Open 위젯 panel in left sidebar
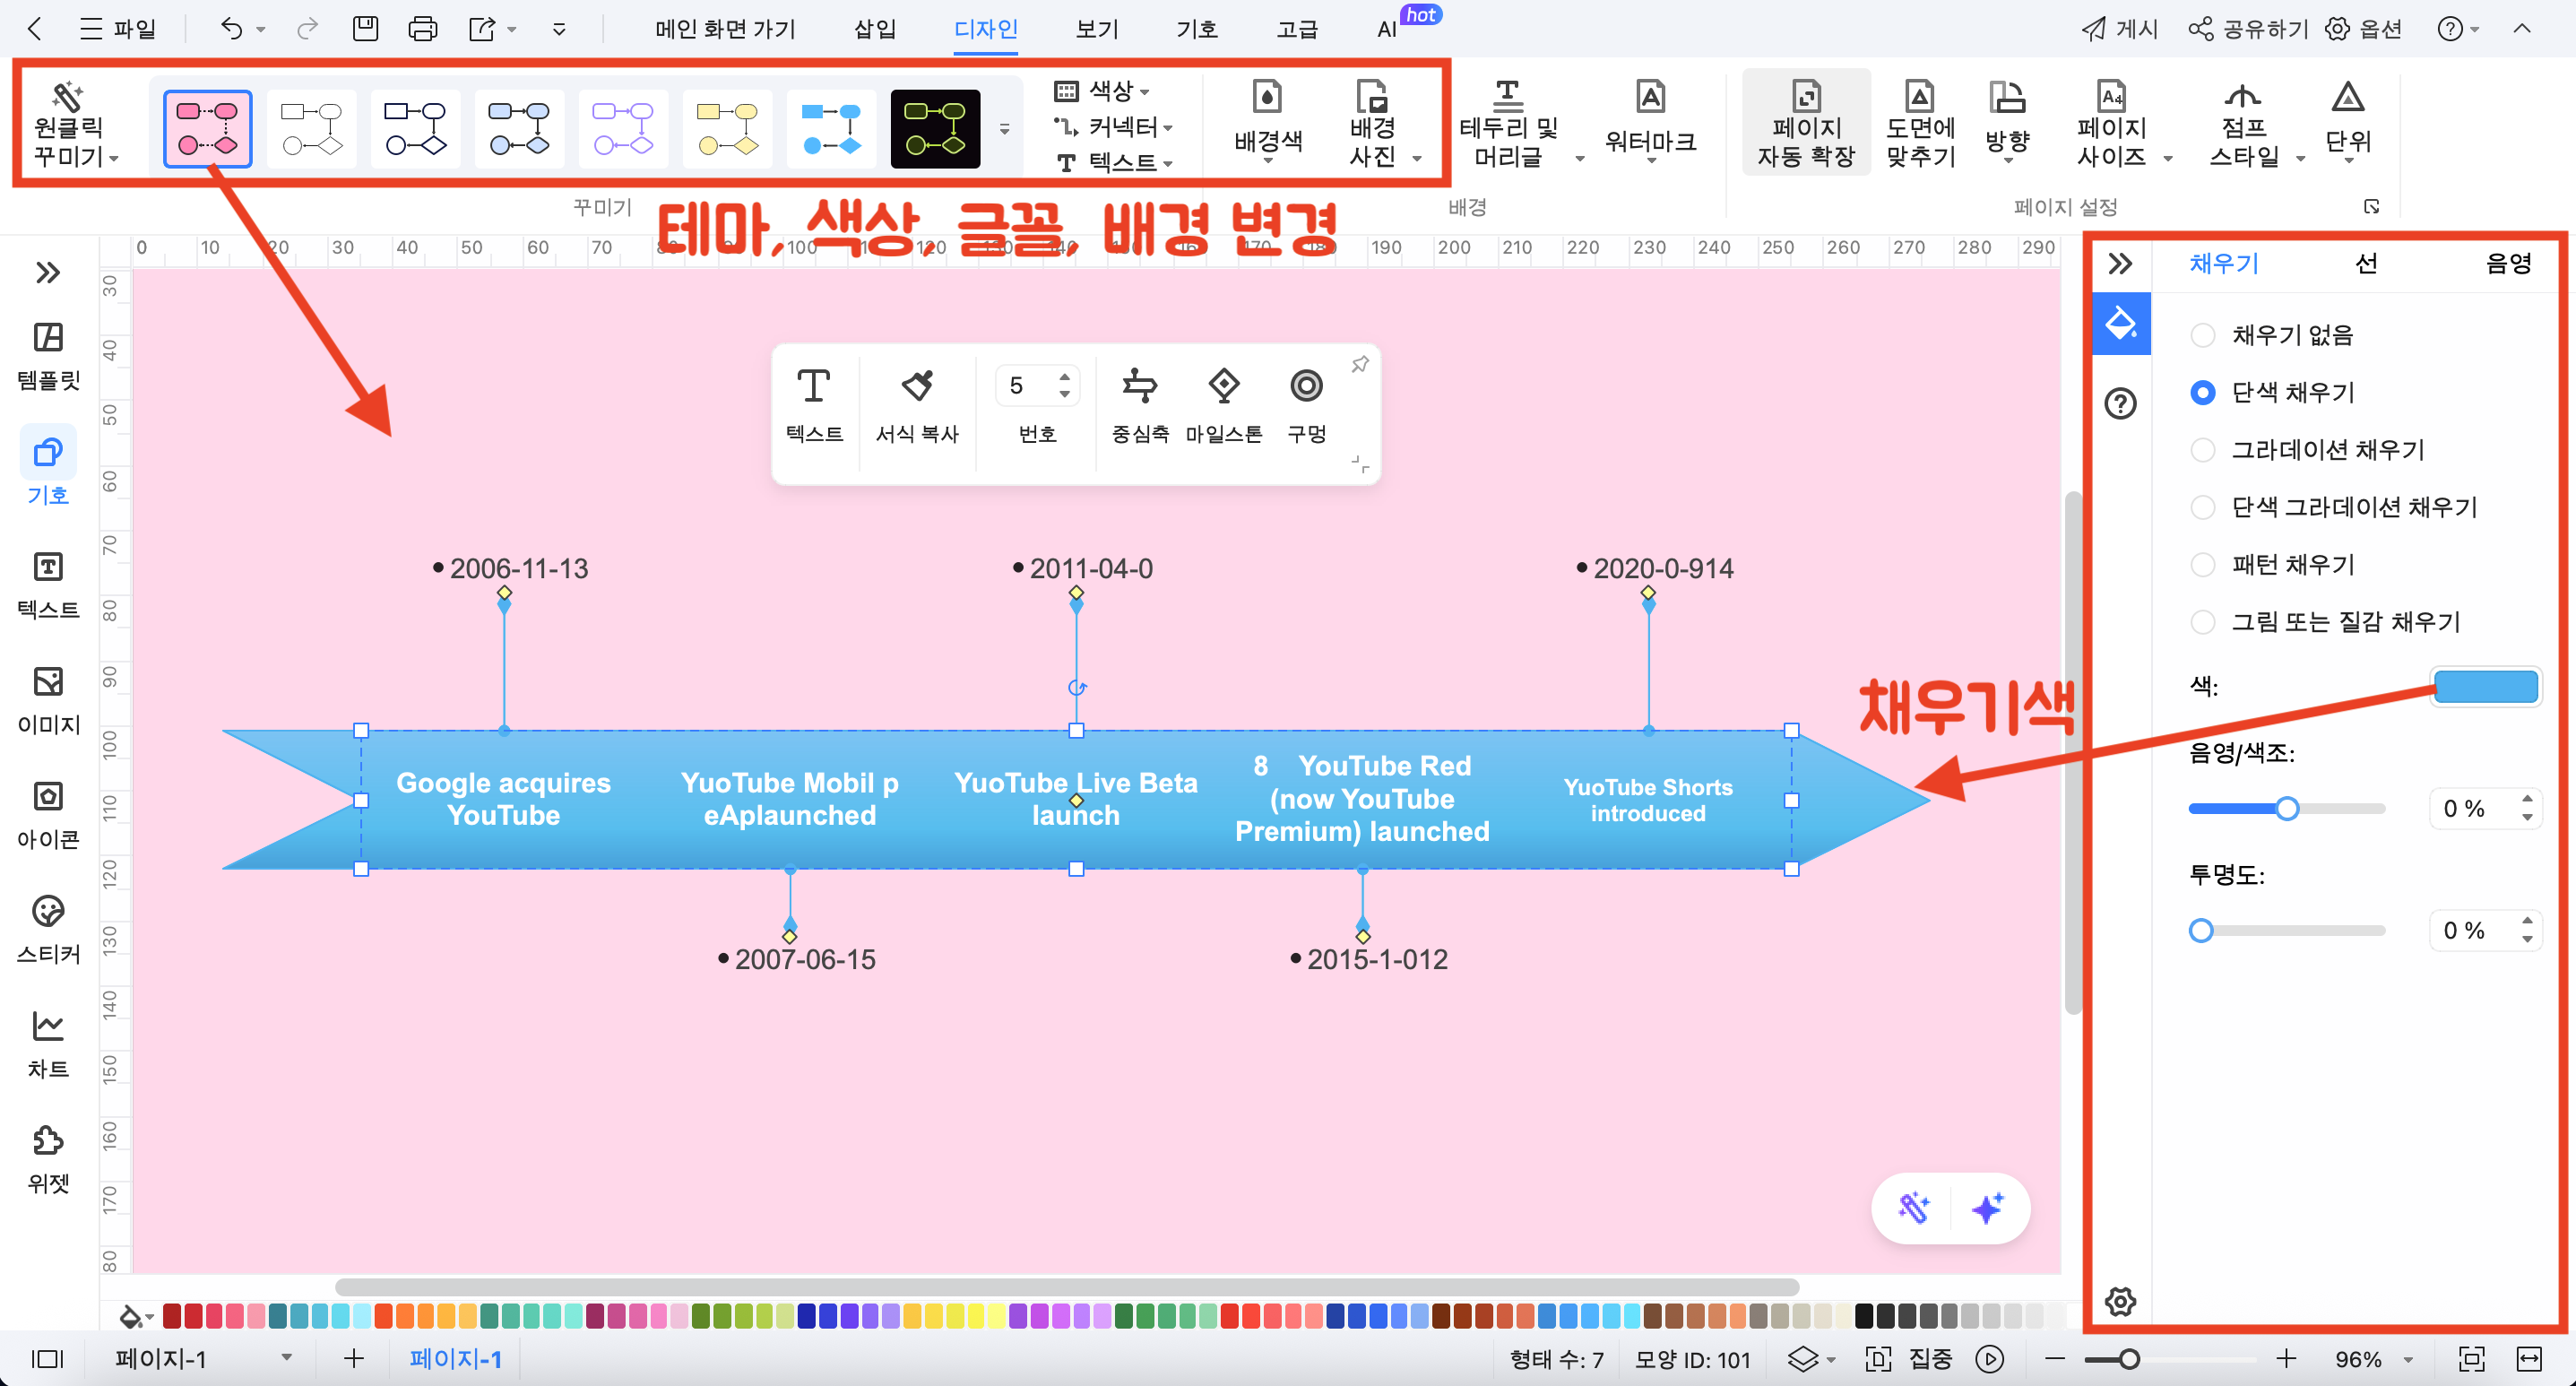 (x=48, y=1160)
